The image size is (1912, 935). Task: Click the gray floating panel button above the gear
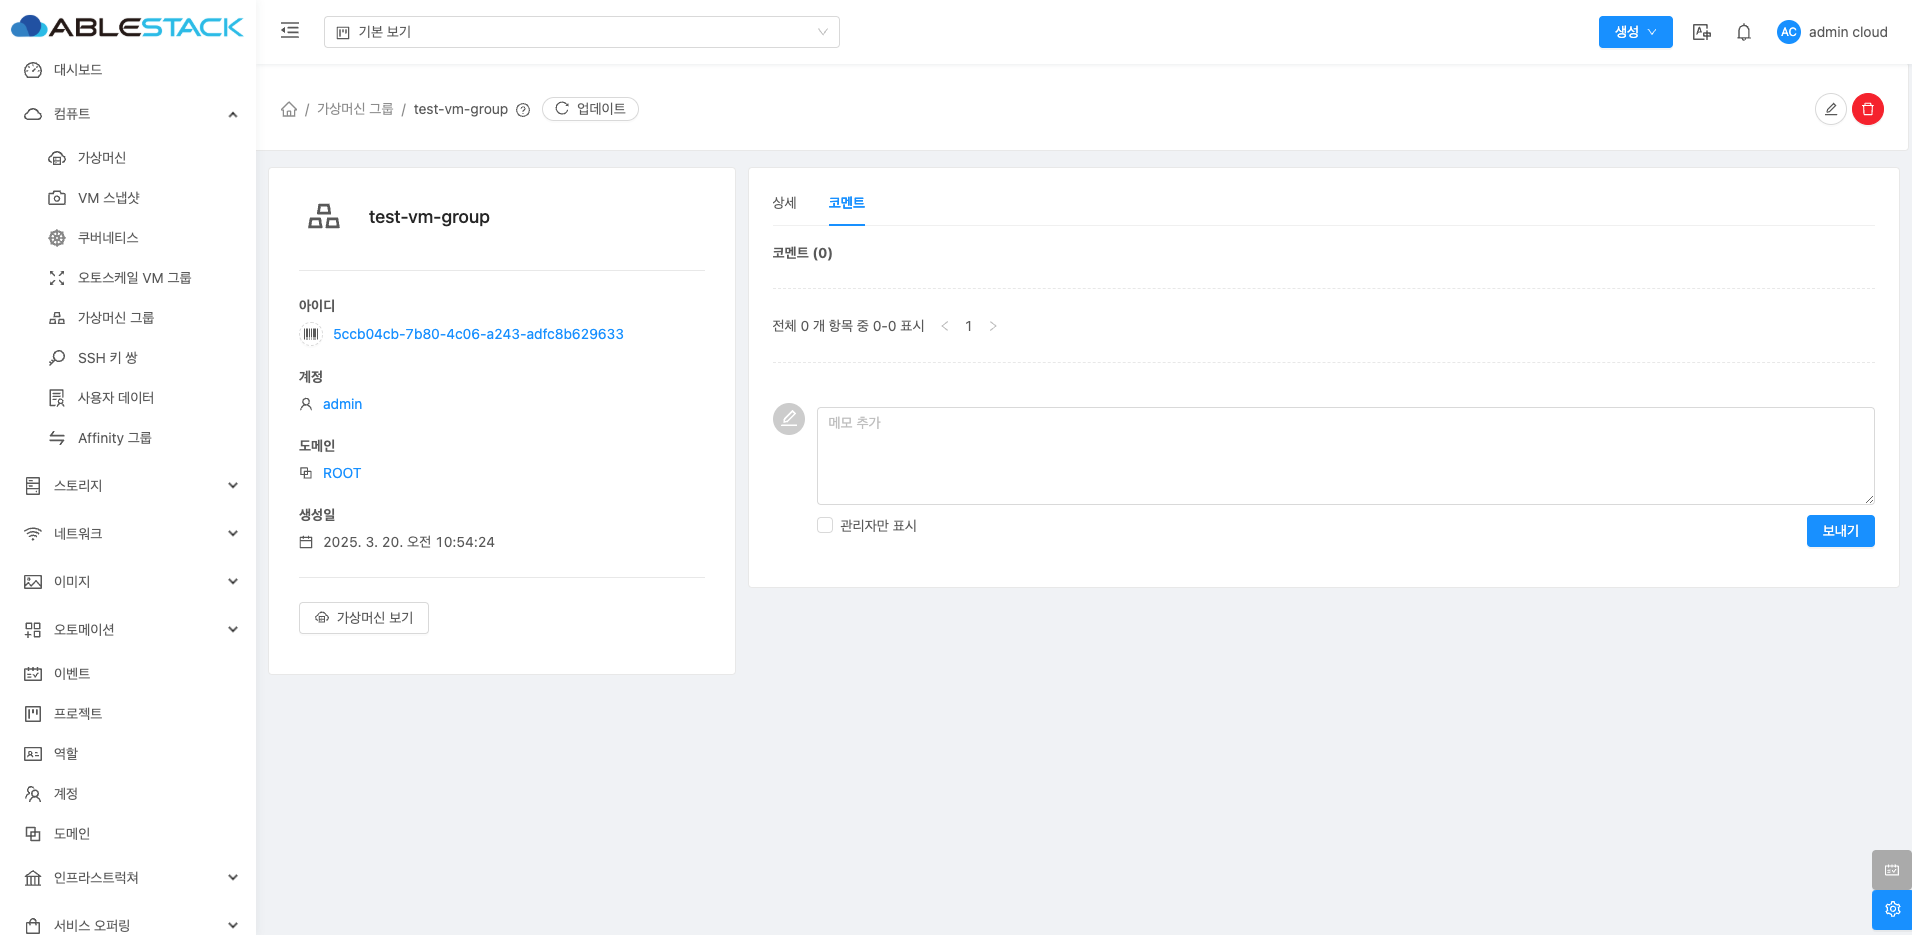[x=1892, y=870]
